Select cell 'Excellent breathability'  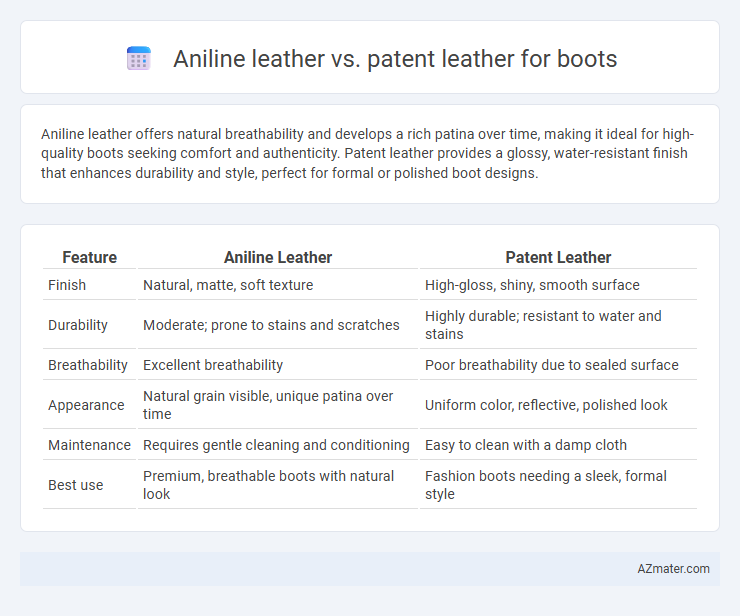(x=278, y=365)
